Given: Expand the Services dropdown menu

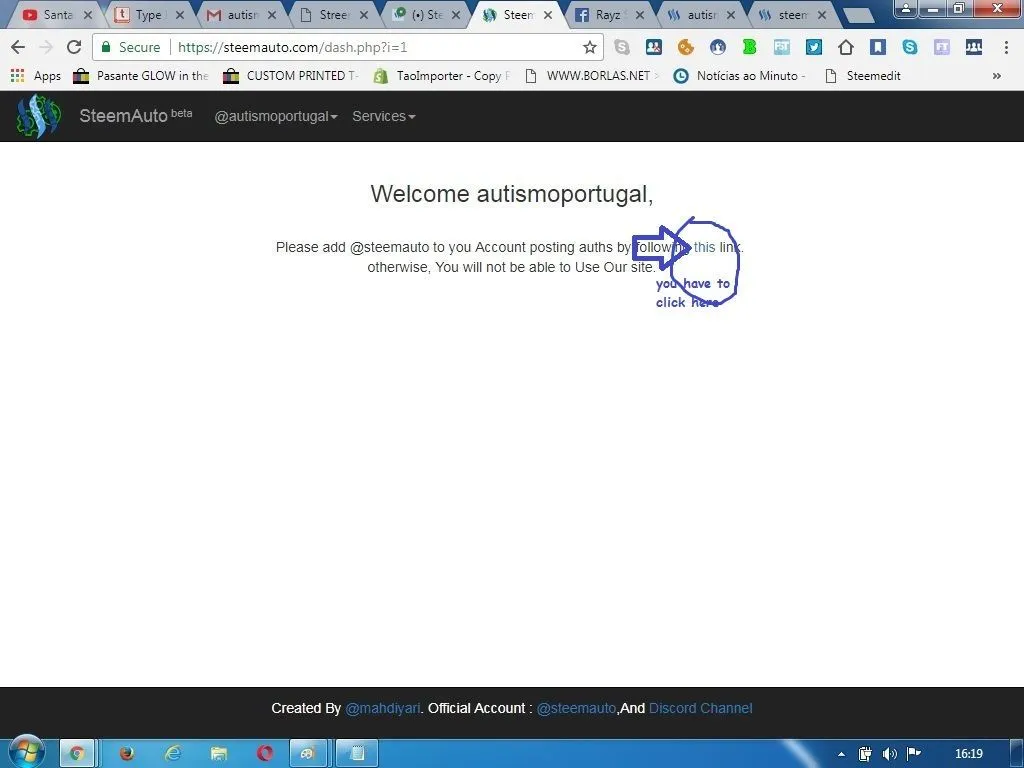Looking at the screenshot, I should (x=383, y=116).
